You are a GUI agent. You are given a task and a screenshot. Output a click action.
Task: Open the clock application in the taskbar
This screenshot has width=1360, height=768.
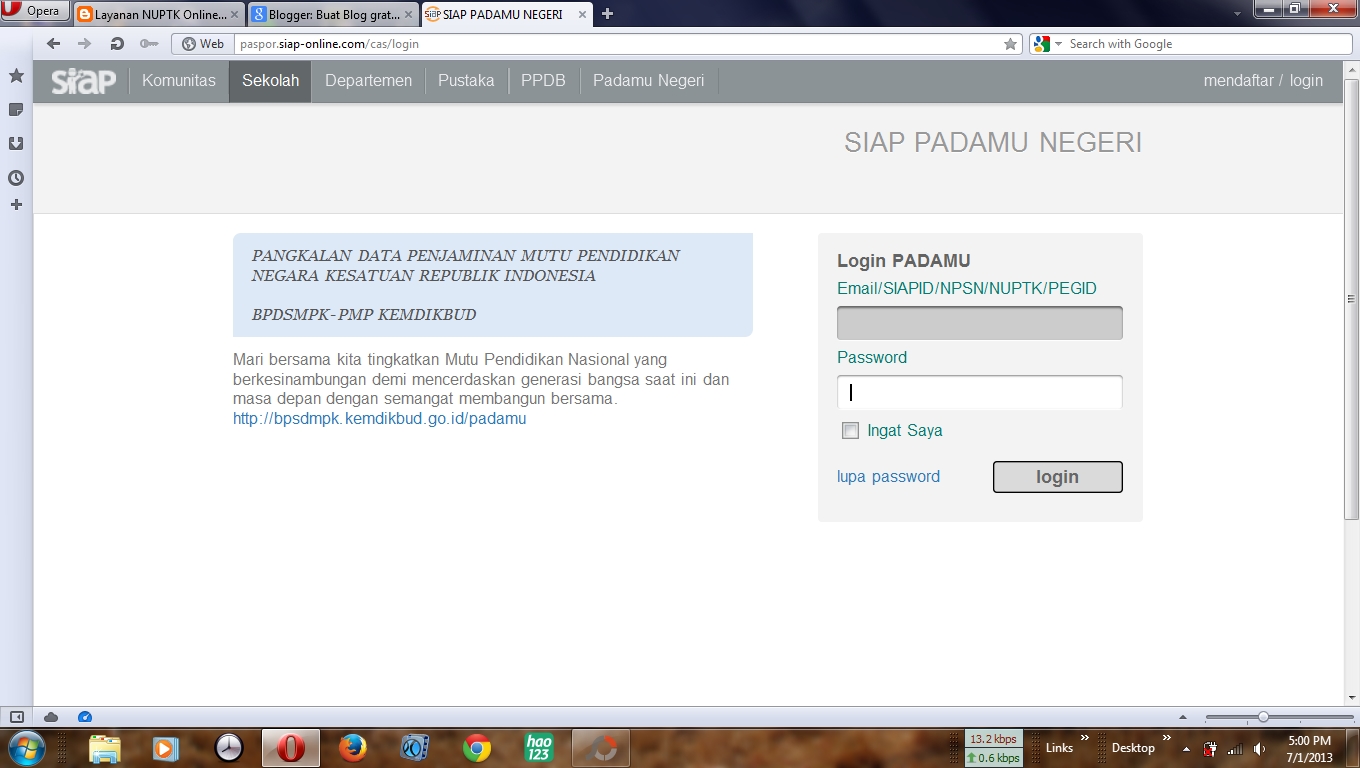coord(229,748)
